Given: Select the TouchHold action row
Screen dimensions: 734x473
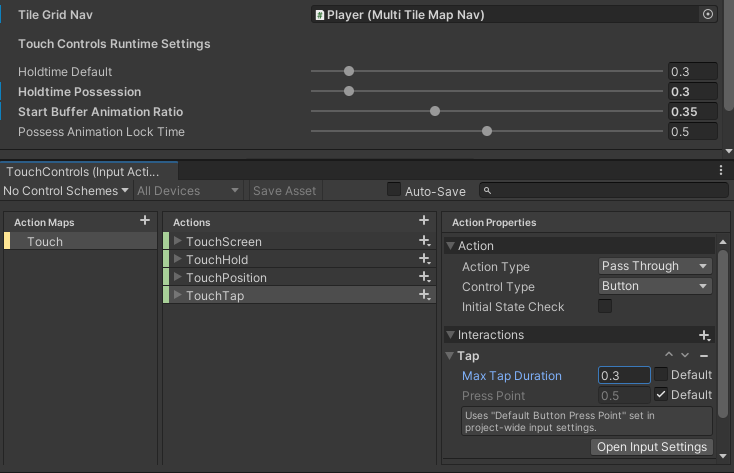Looking at the screenshot, I should click(300, 259).
